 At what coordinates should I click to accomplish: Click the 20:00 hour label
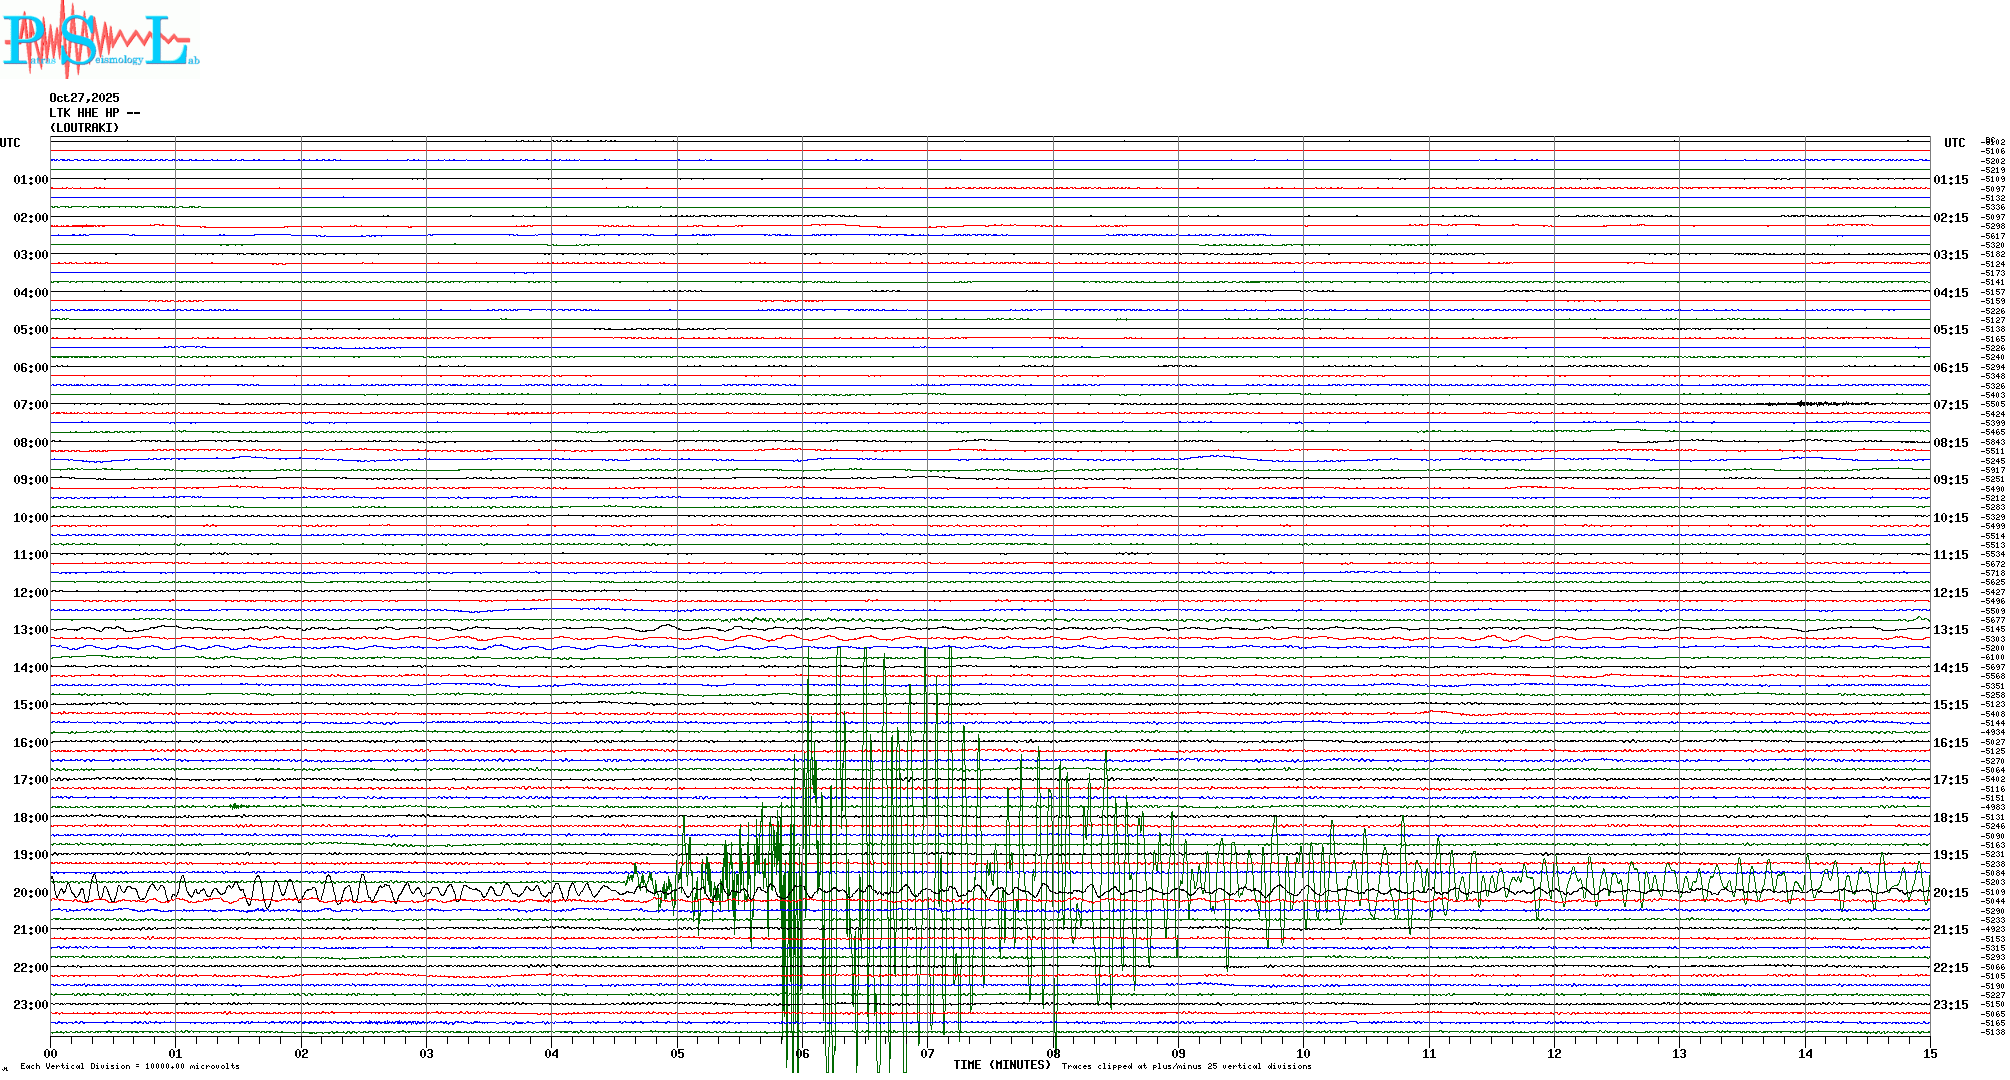pyautogui.click(x=30, y=893)
